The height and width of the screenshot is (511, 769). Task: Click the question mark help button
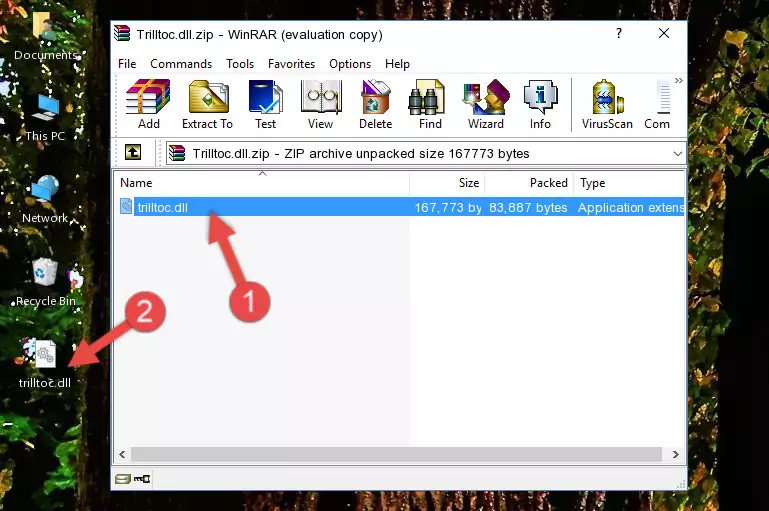[x=619, y=33]
